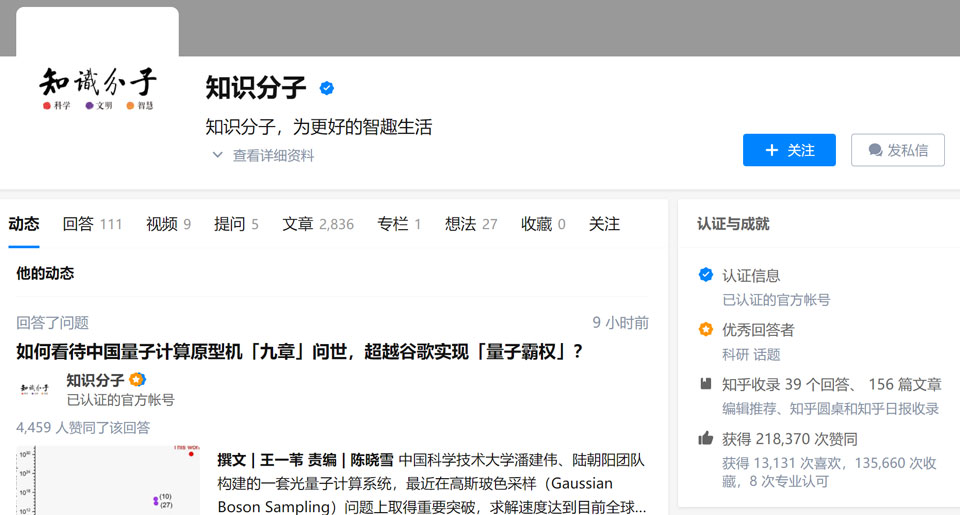
Task: Click 已认证的官方帐号 in the sidebar
Action: [x=776, y=300]
